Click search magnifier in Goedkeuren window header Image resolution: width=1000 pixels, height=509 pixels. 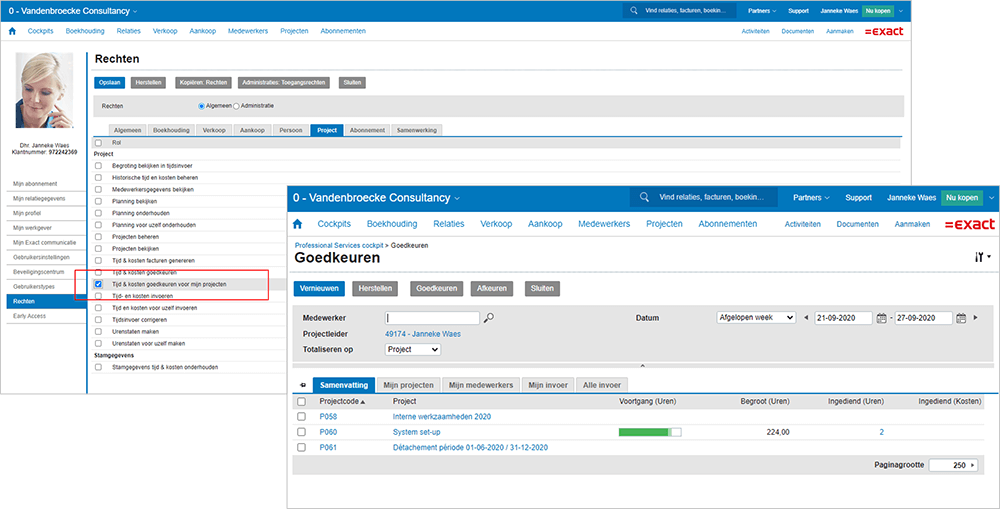[x=644, y=197]
